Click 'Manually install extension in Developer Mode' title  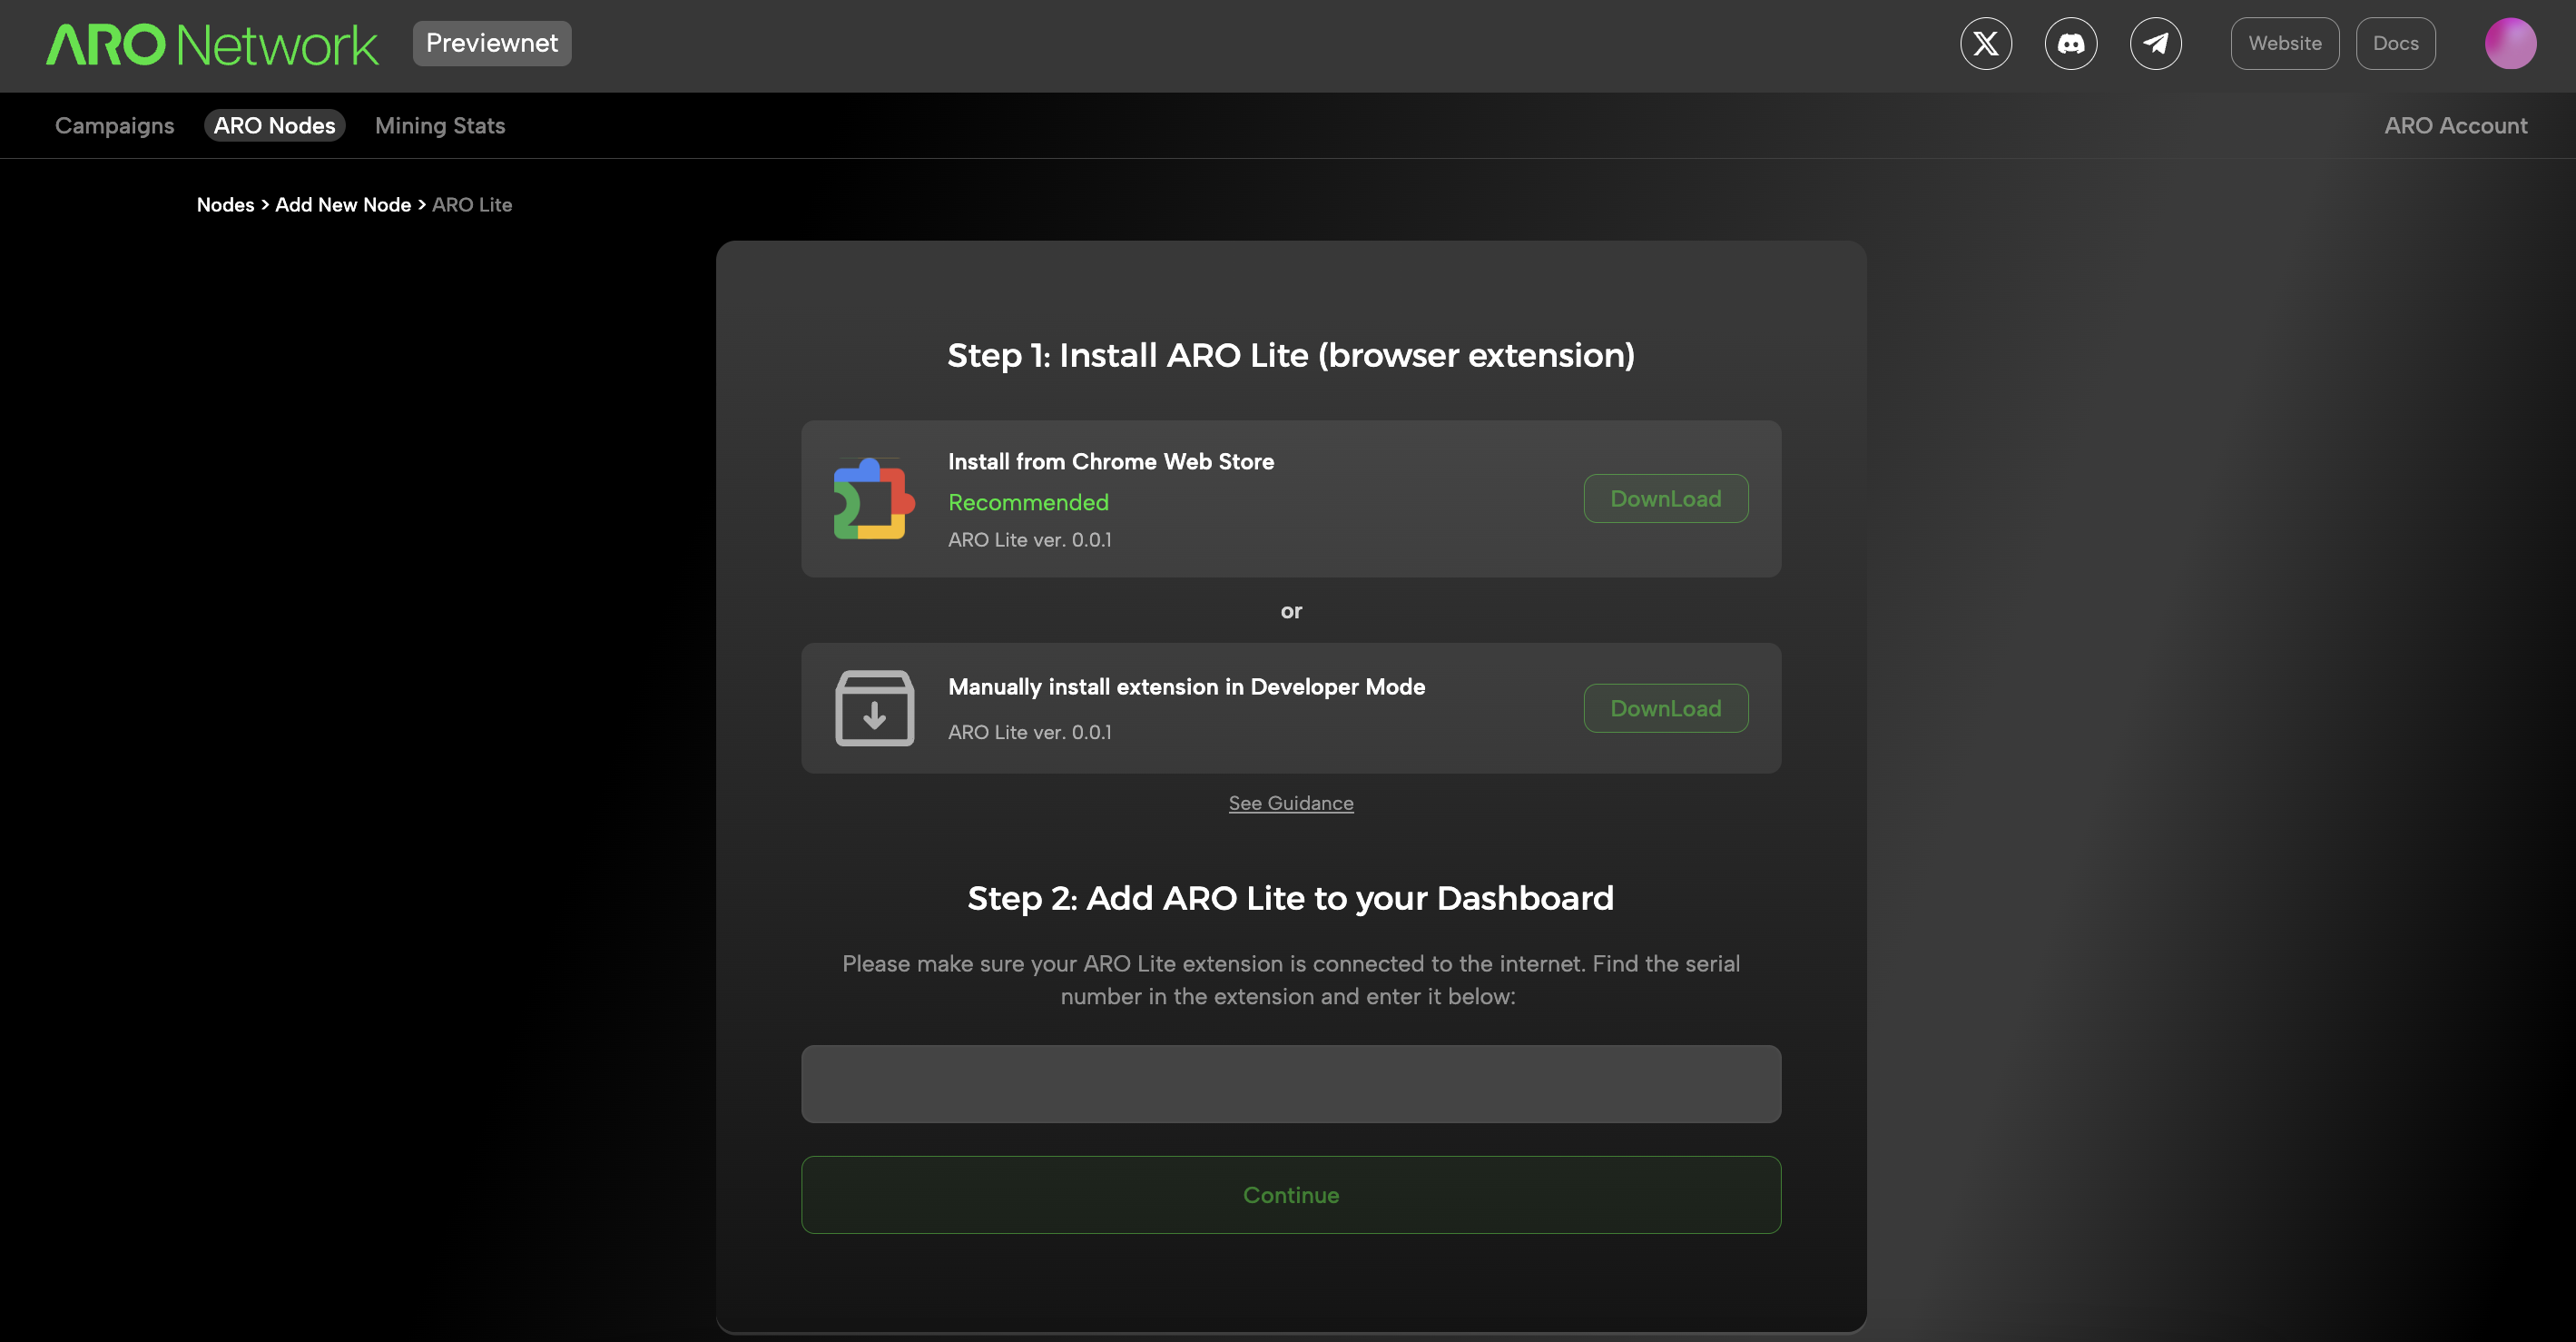pos(1187,687)
